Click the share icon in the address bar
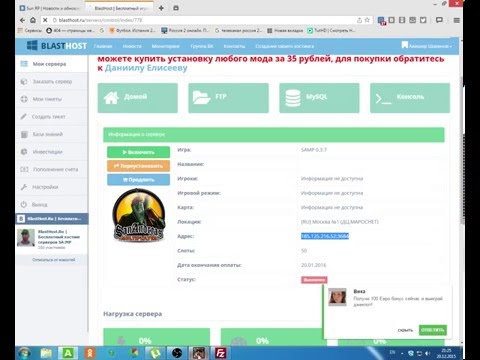 click(359, 20)
